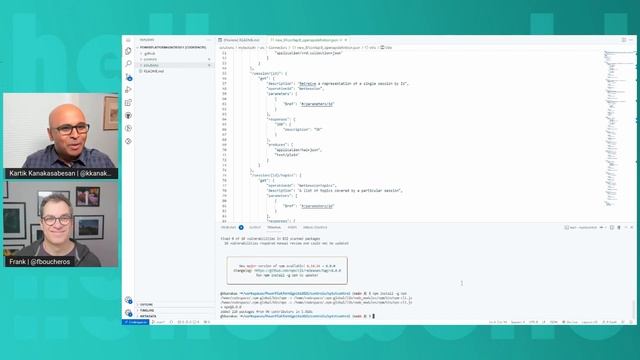Switch to the DEBUG CONSOLE panel tab

pos(315,227)
